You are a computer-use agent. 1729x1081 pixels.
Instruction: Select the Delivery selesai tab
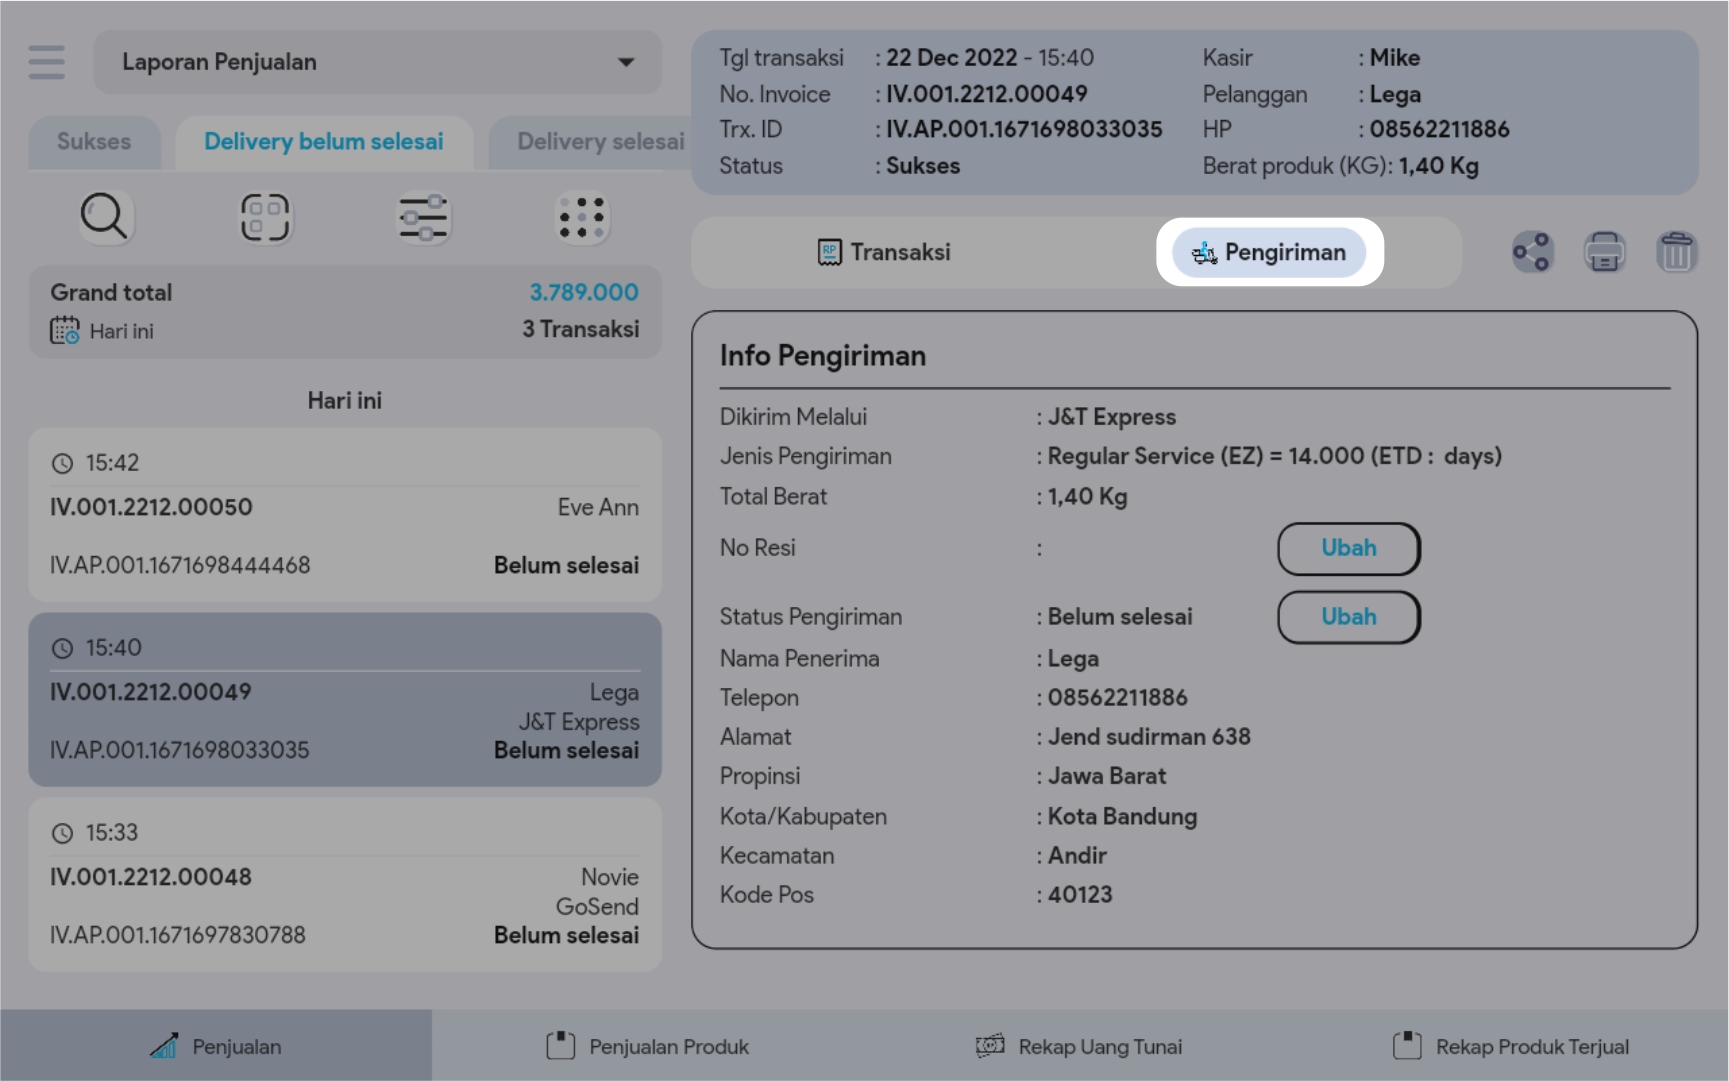click(600, 142)
